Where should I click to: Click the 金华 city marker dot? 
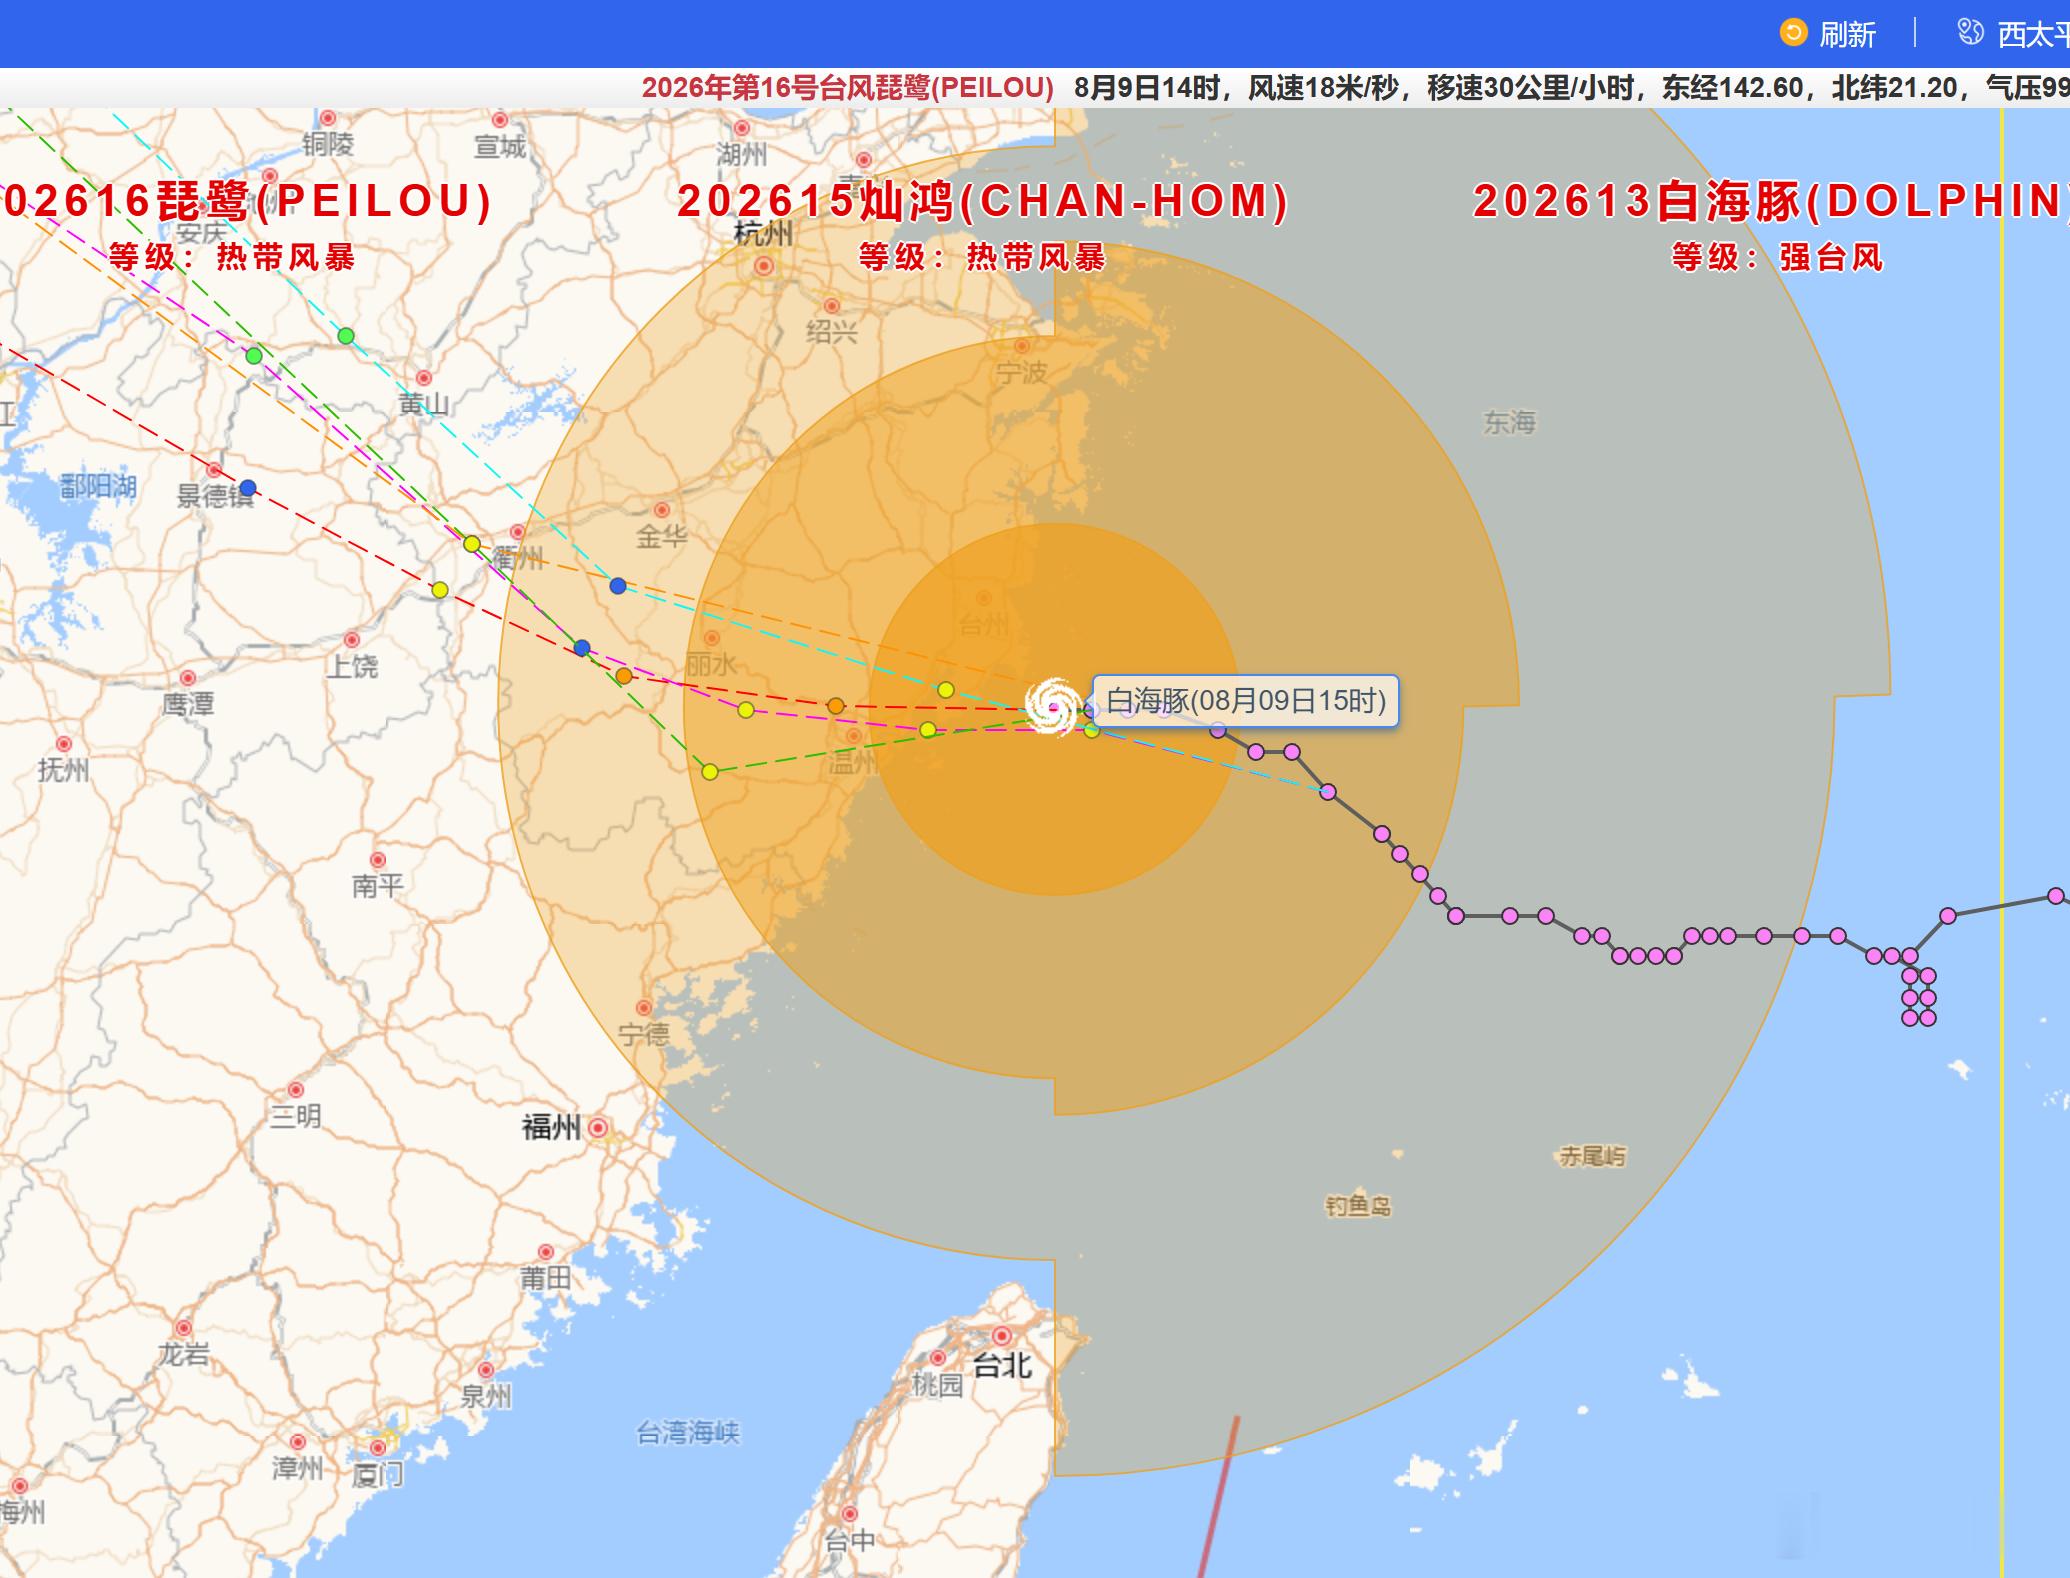661,510
